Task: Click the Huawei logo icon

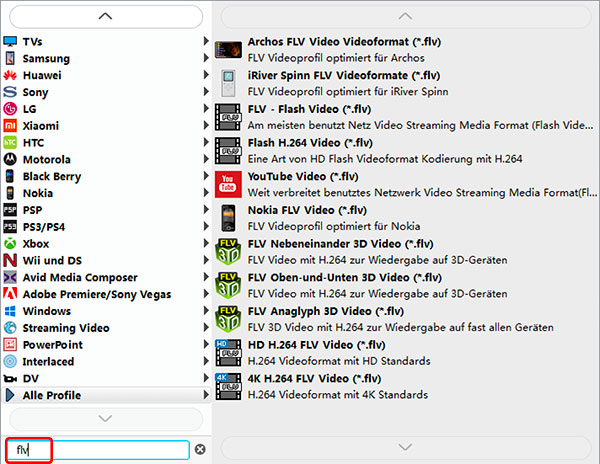Action: pos(10,75)
